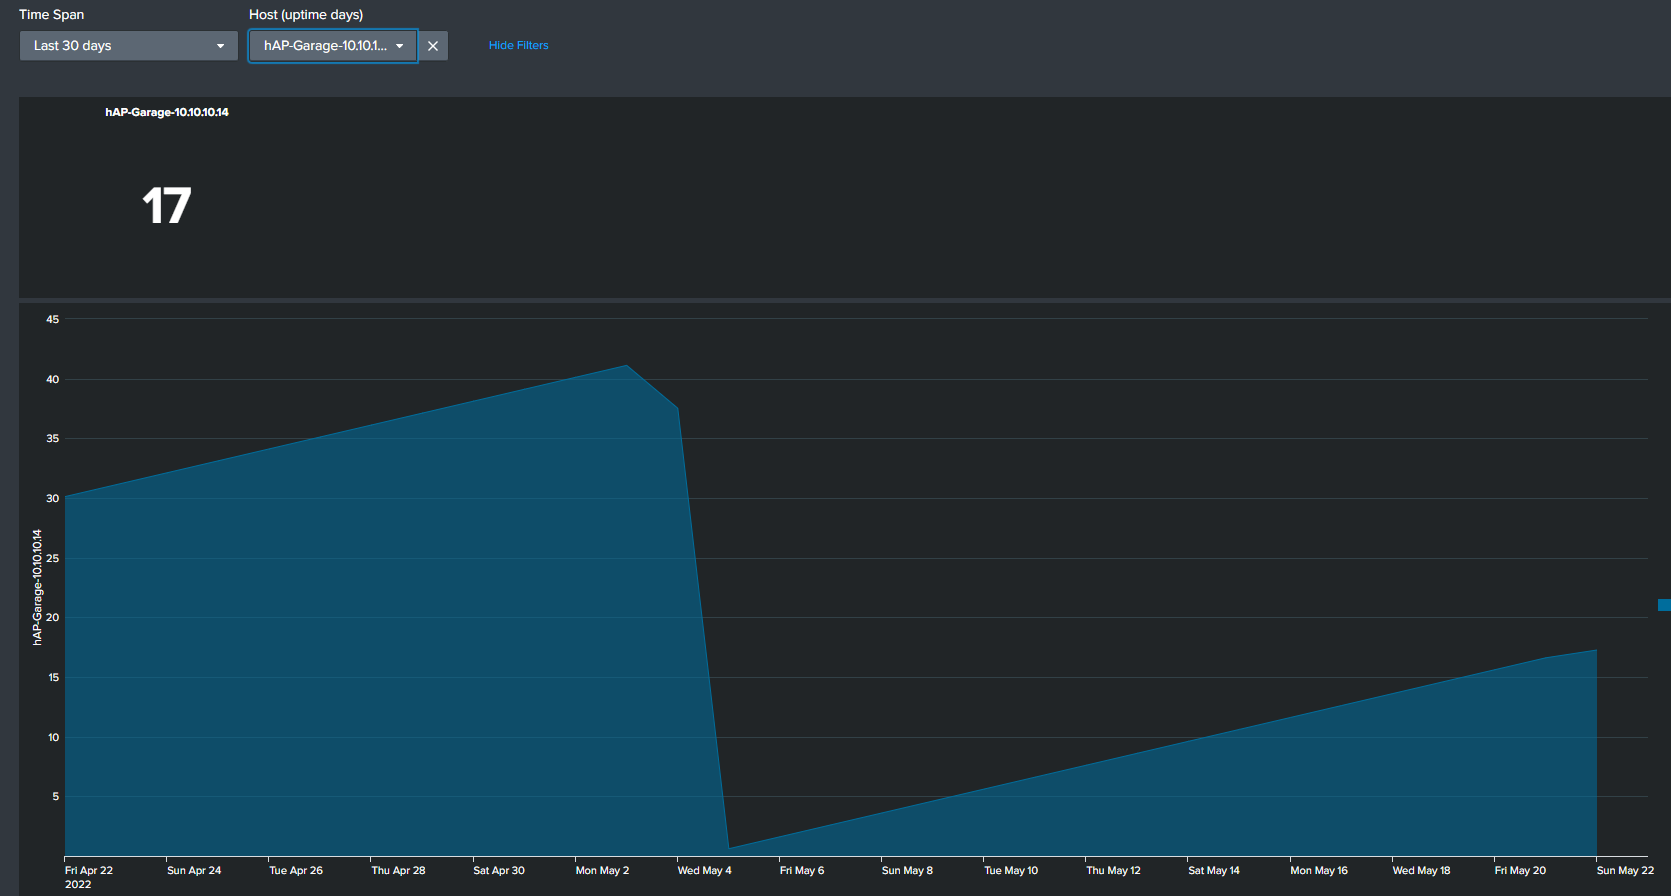Click the Hide Filters link
Image resolution: width=1671 pixels, height=896 pixels.
pos(518,46)
